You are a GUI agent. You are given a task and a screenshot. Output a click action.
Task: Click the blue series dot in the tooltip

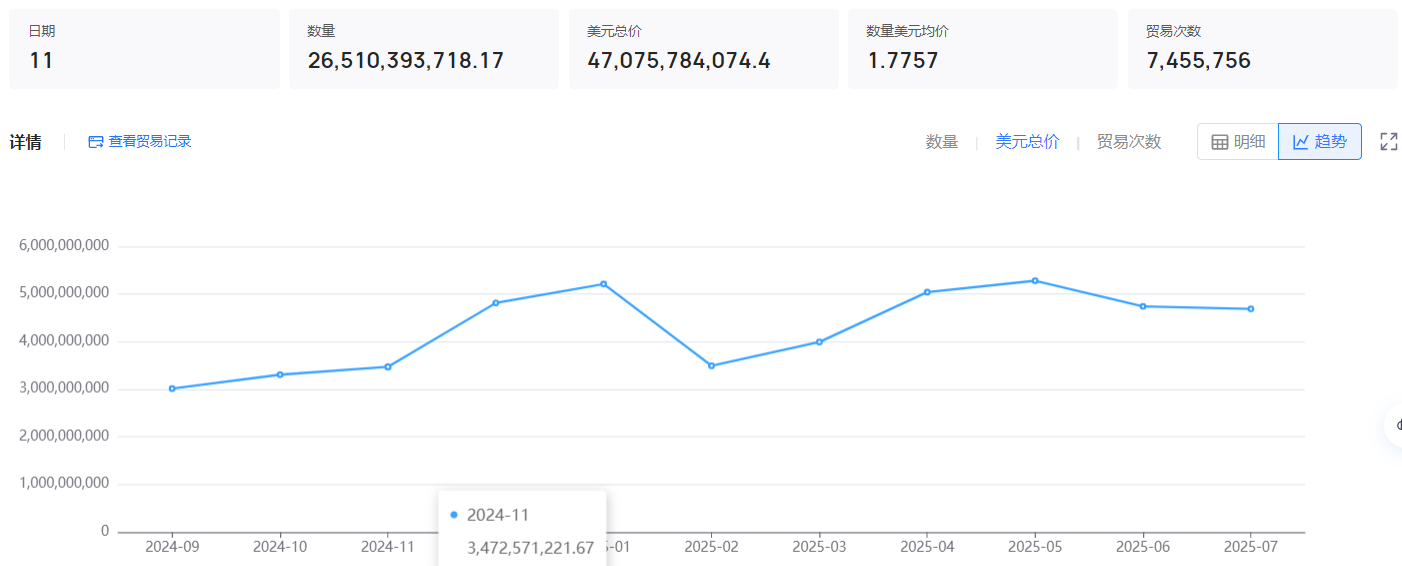click(x=454, y=515)
